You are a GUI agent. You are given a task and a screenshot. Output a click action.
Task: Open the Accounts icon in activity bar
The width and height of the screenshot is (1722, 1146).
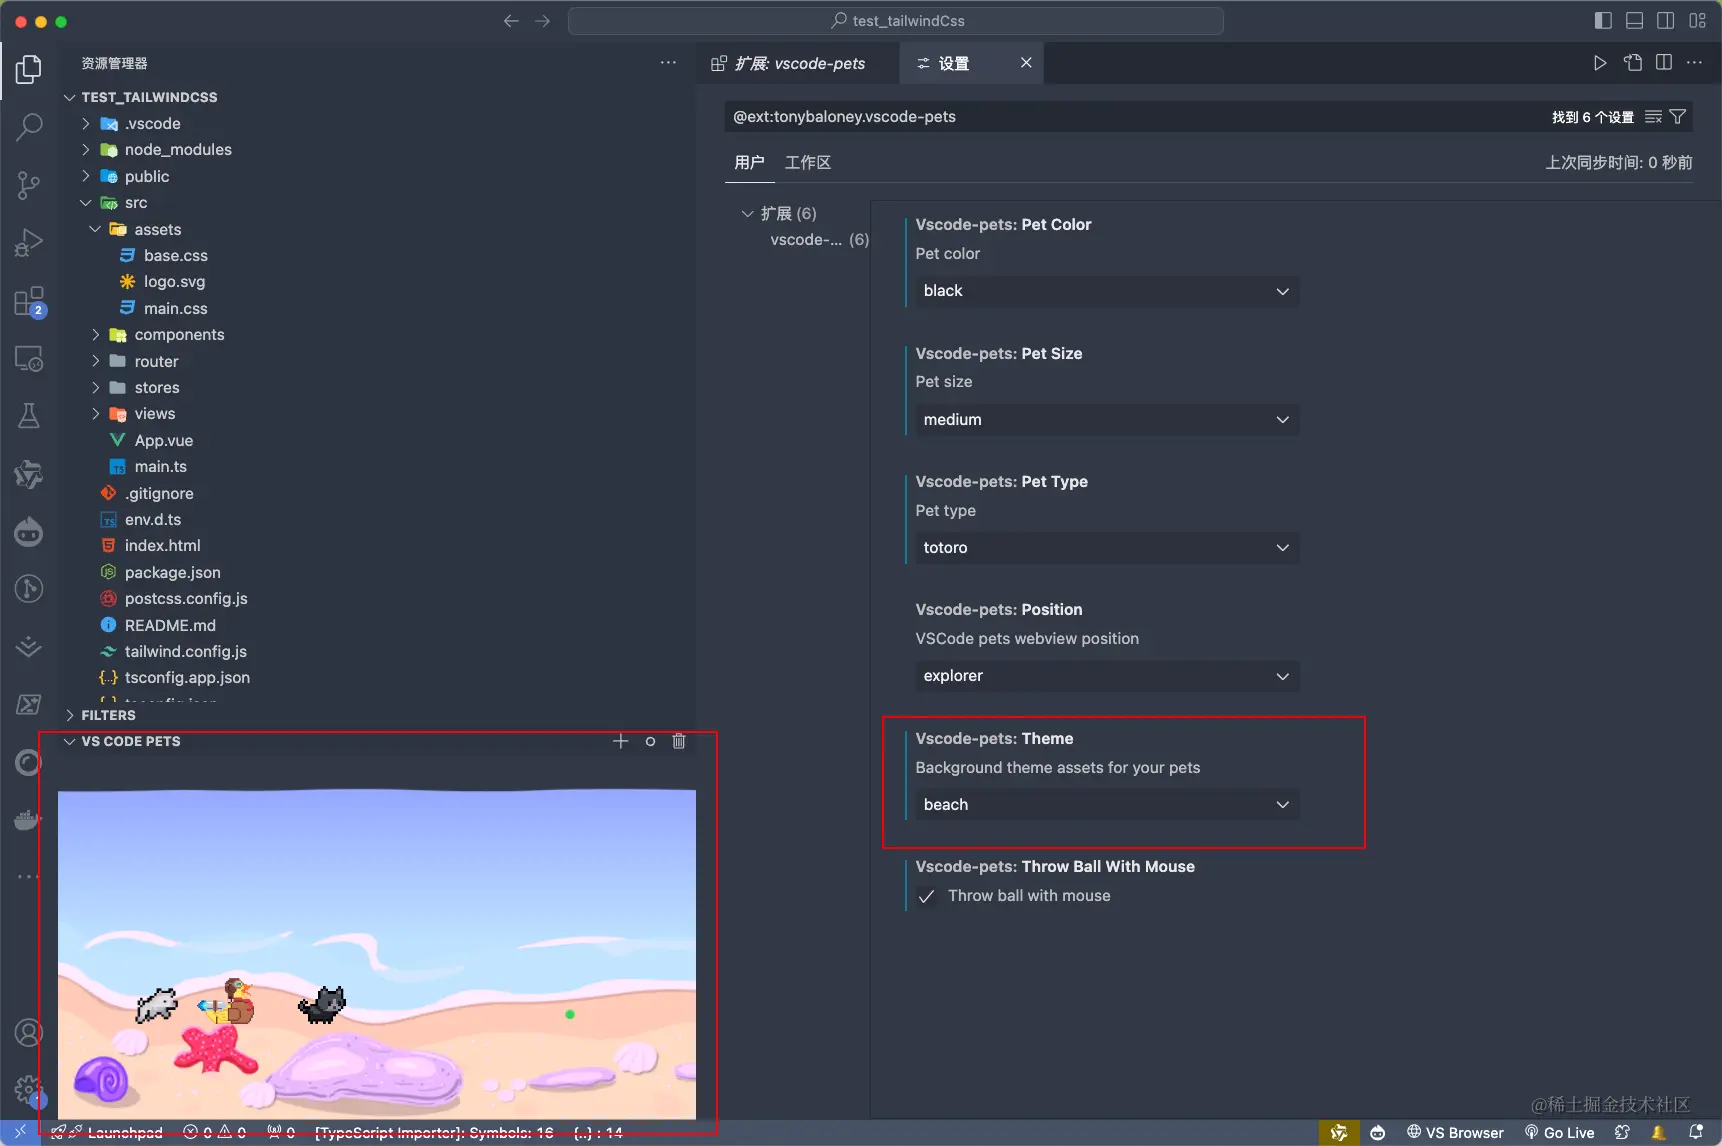29,1032
